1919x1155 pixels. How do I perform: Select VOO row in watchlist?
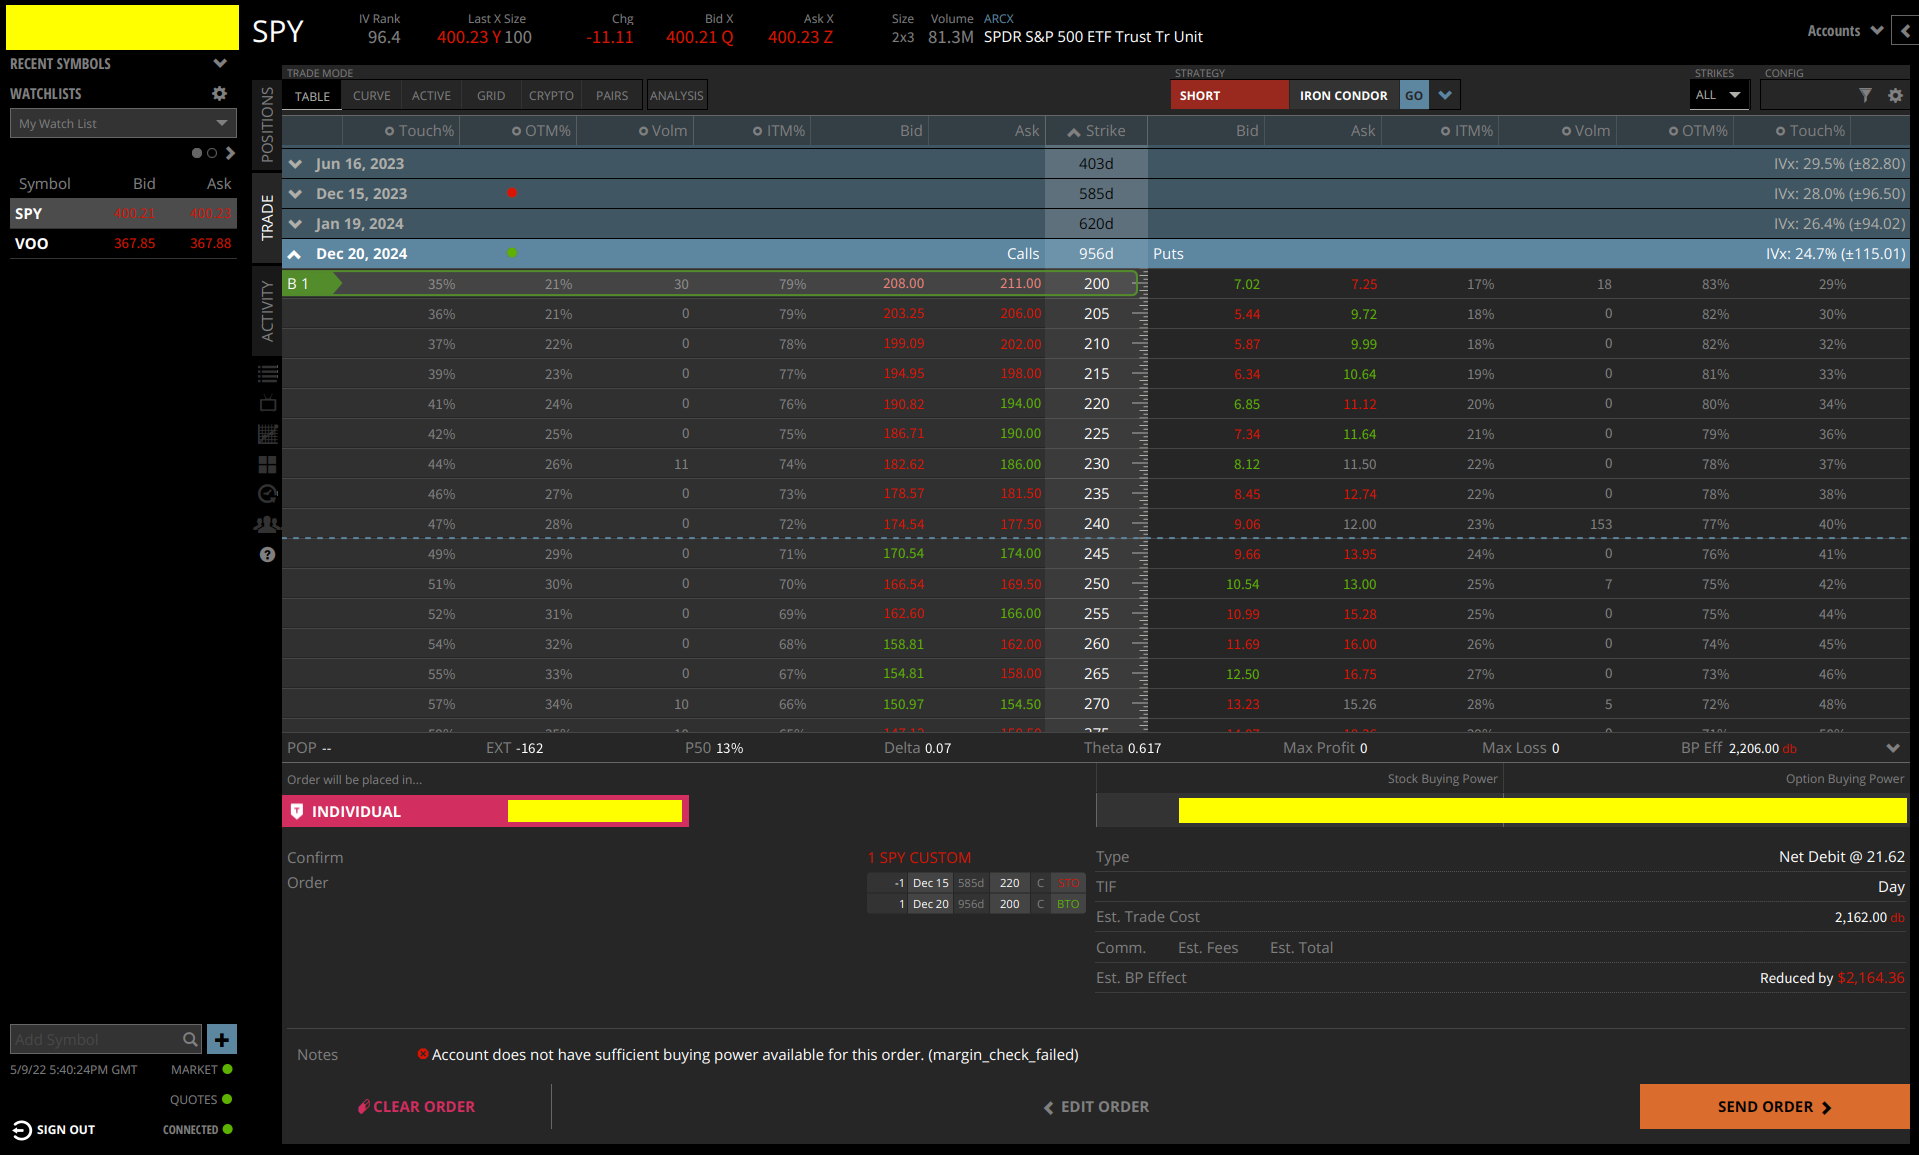[123, 243]
